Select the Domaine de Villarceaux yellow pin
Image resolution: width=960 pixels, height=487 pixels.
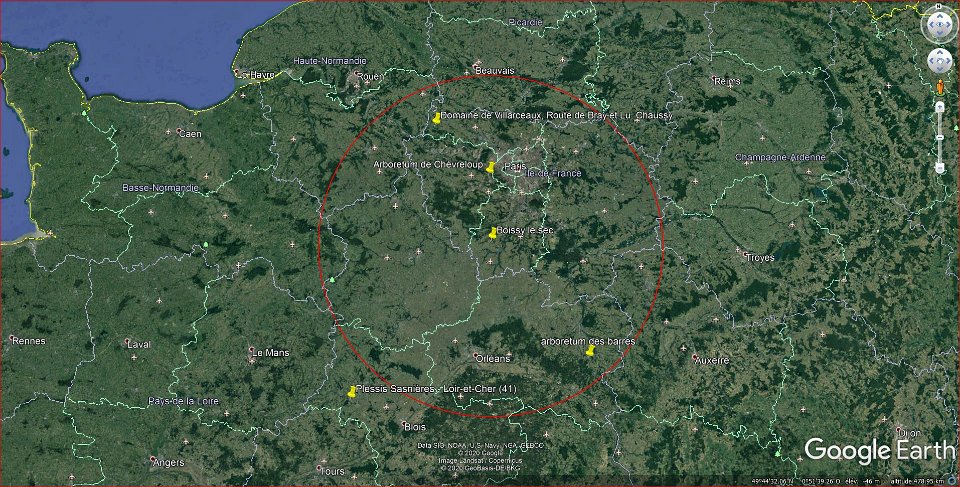436,118
